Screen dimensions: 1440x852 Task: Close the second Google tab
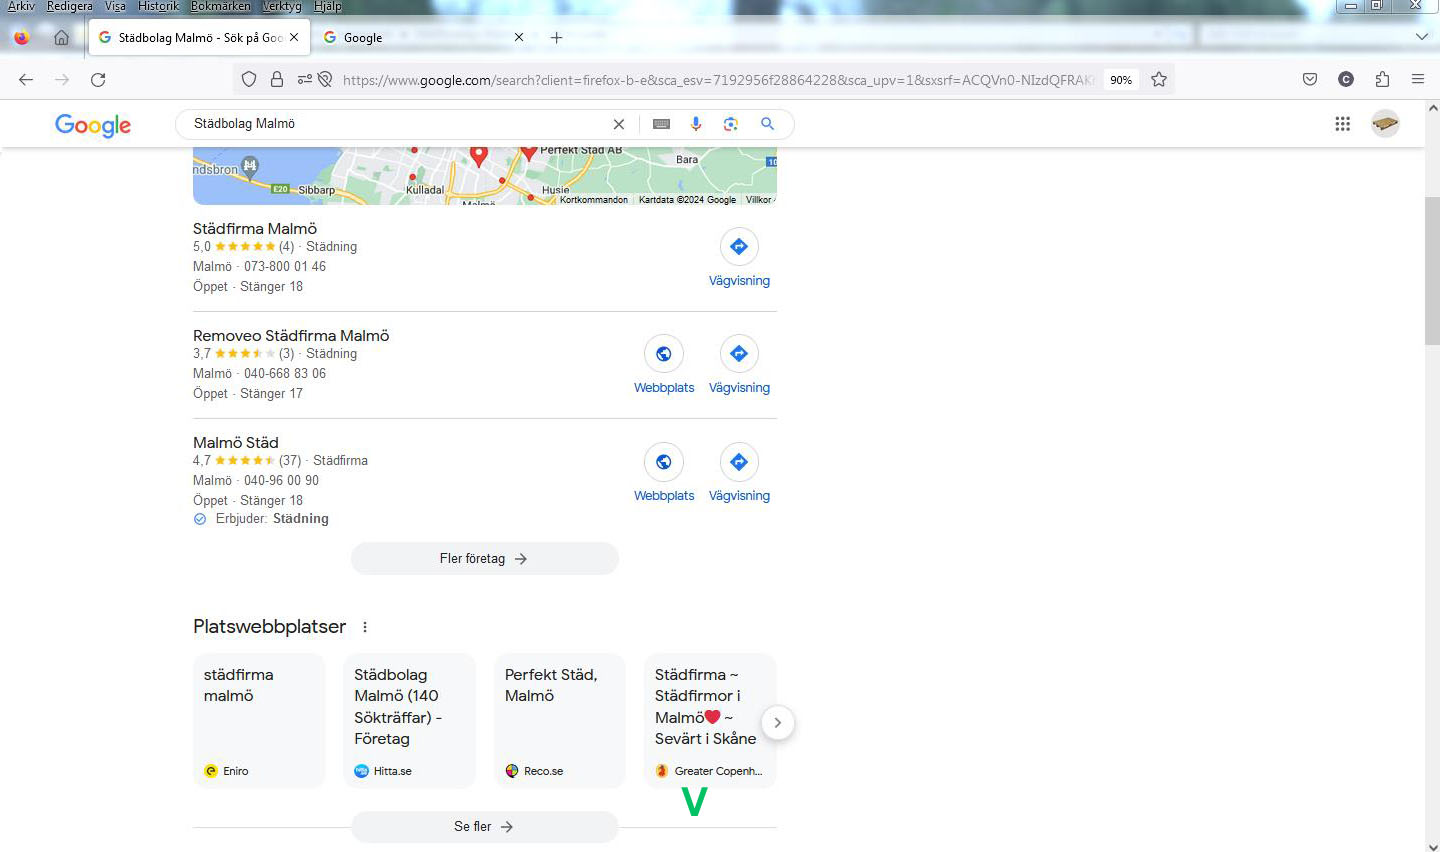click(x=519, y=38)
